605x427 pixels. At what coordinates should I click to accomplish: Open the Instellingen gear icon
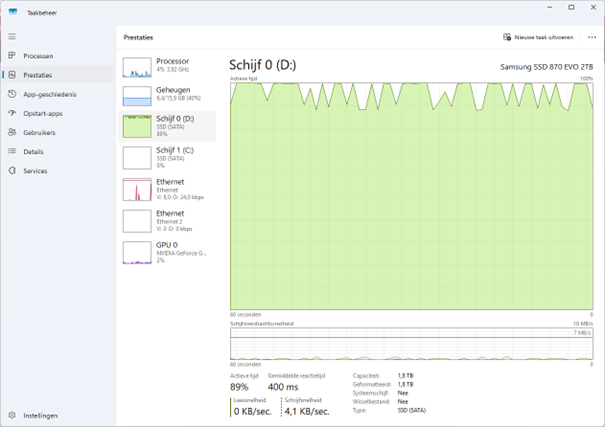[12, 415]
